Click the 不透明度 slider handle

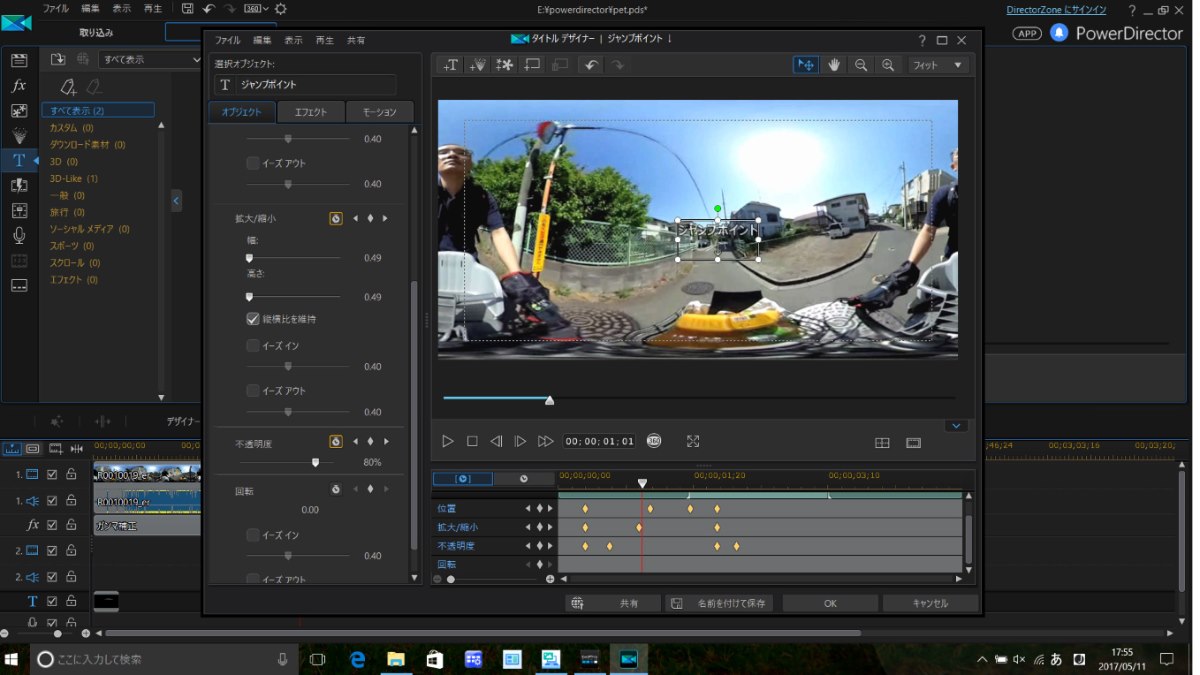pyautogui.click(x=316, y=463)
